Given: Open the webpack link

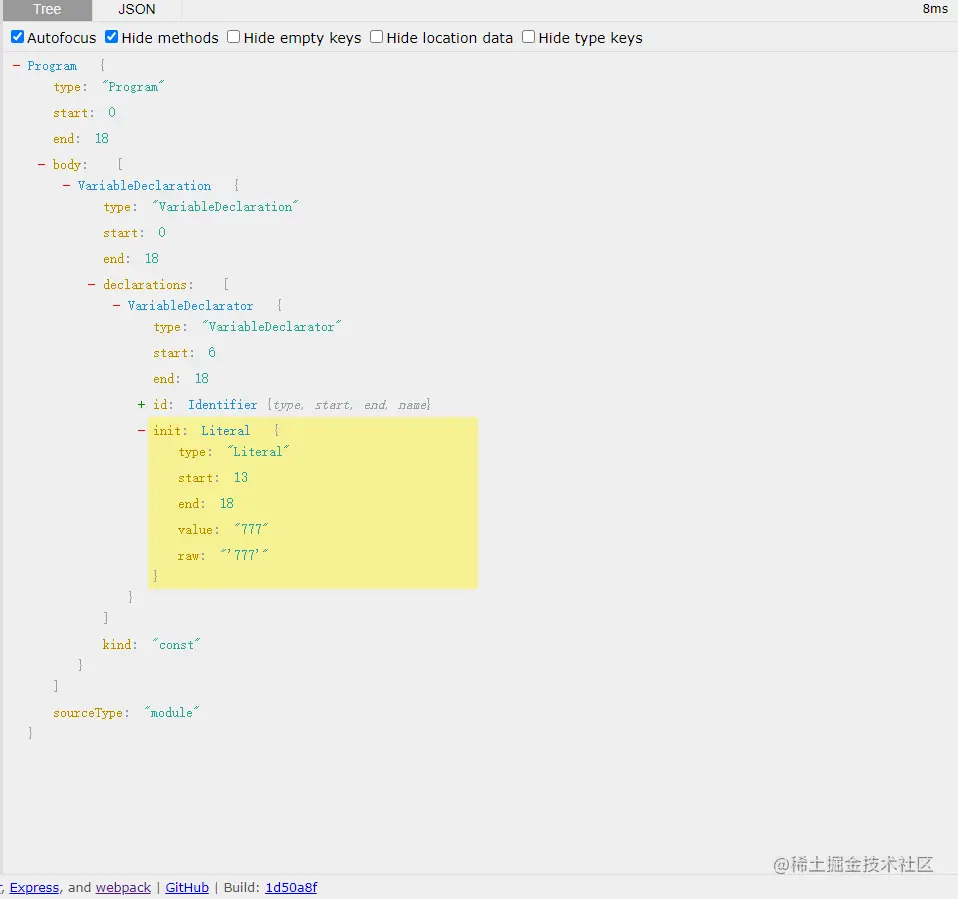Looking at the screenshot, I should tap(123, 887).
